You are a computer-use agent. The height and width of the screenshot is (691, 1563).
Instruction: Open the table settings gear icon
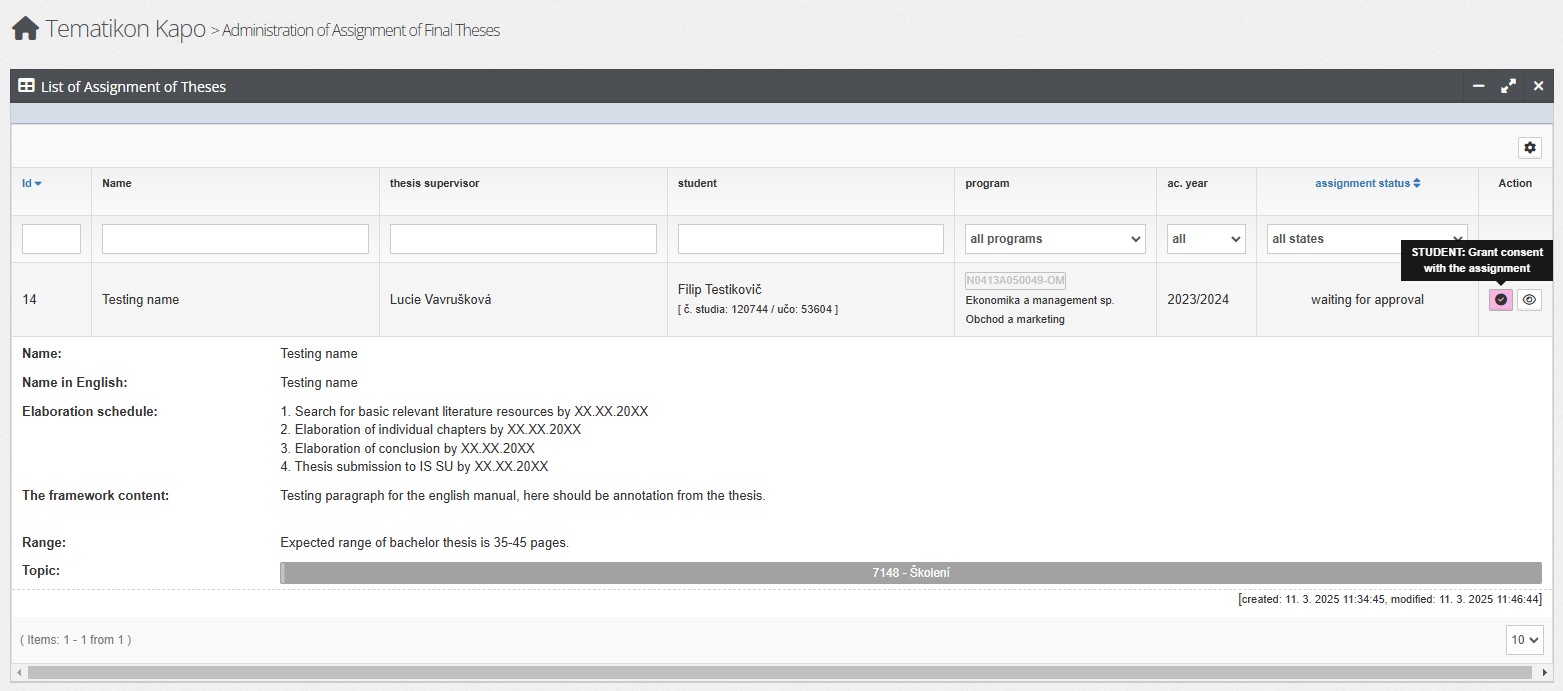tap(1529, 148)
